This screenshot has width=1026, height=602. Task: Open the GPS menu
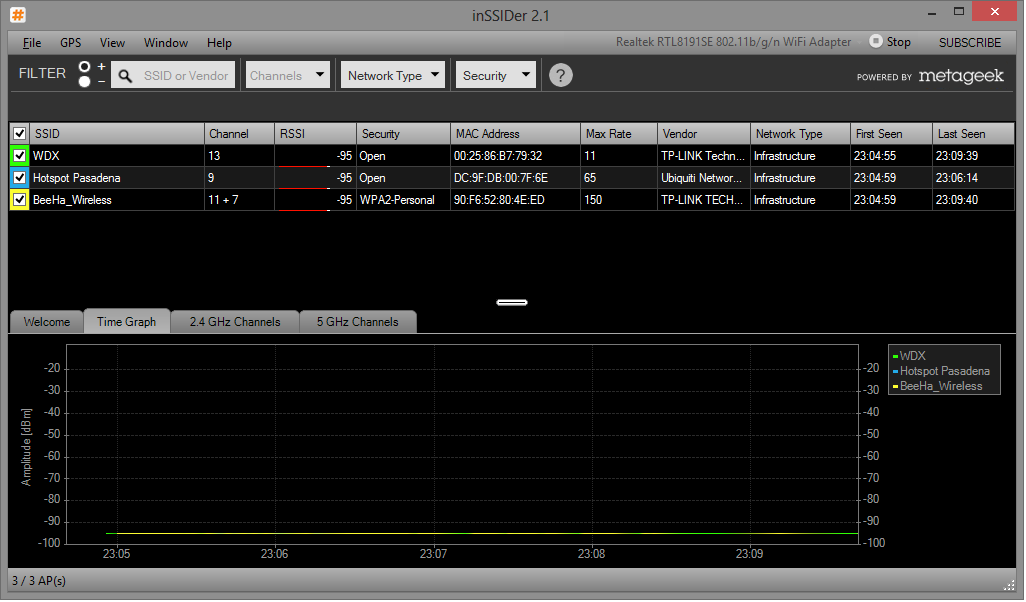(x=71, y=43)
